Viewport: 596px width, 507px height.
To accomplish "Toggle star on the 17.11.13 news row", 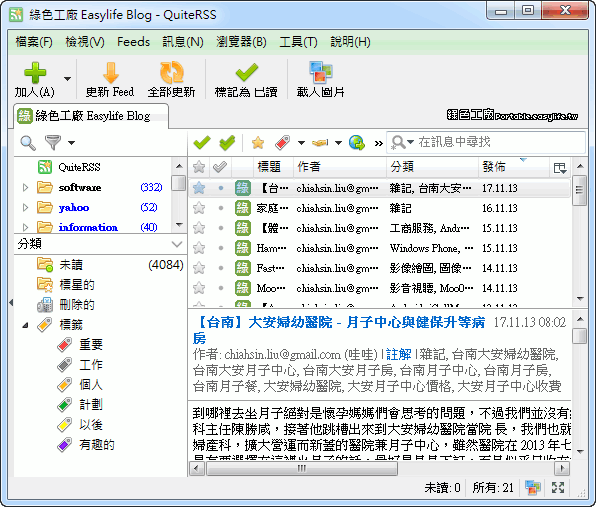I will tap(199, 188).
